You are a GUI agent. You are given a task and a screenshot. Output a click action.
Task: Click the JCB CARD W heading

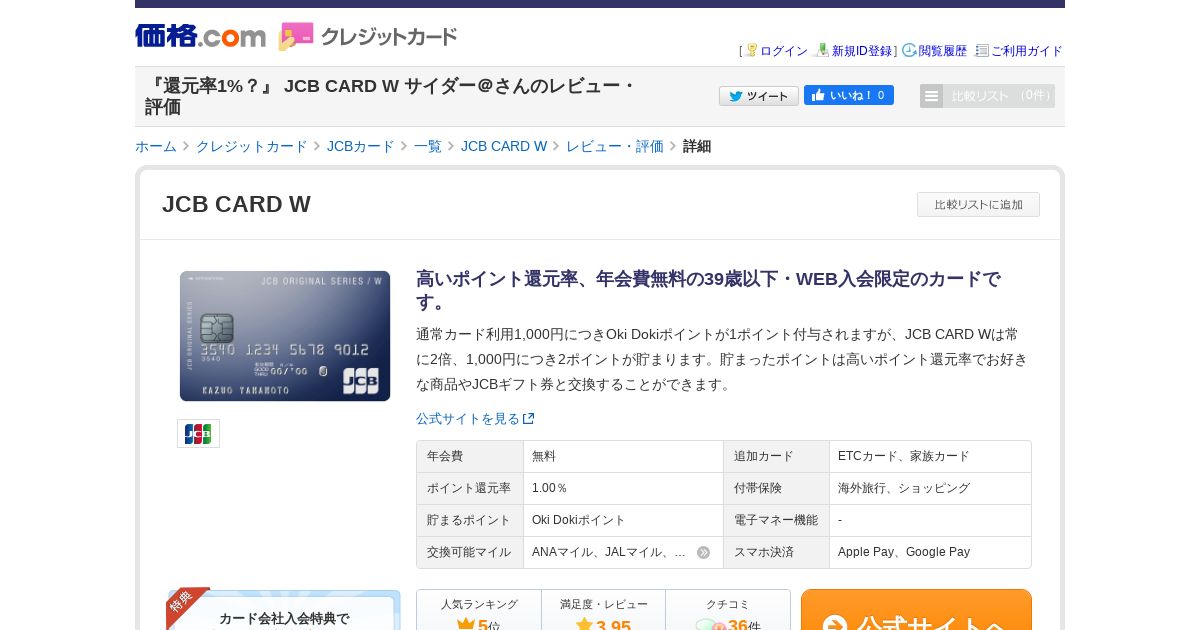pos(236,204)
